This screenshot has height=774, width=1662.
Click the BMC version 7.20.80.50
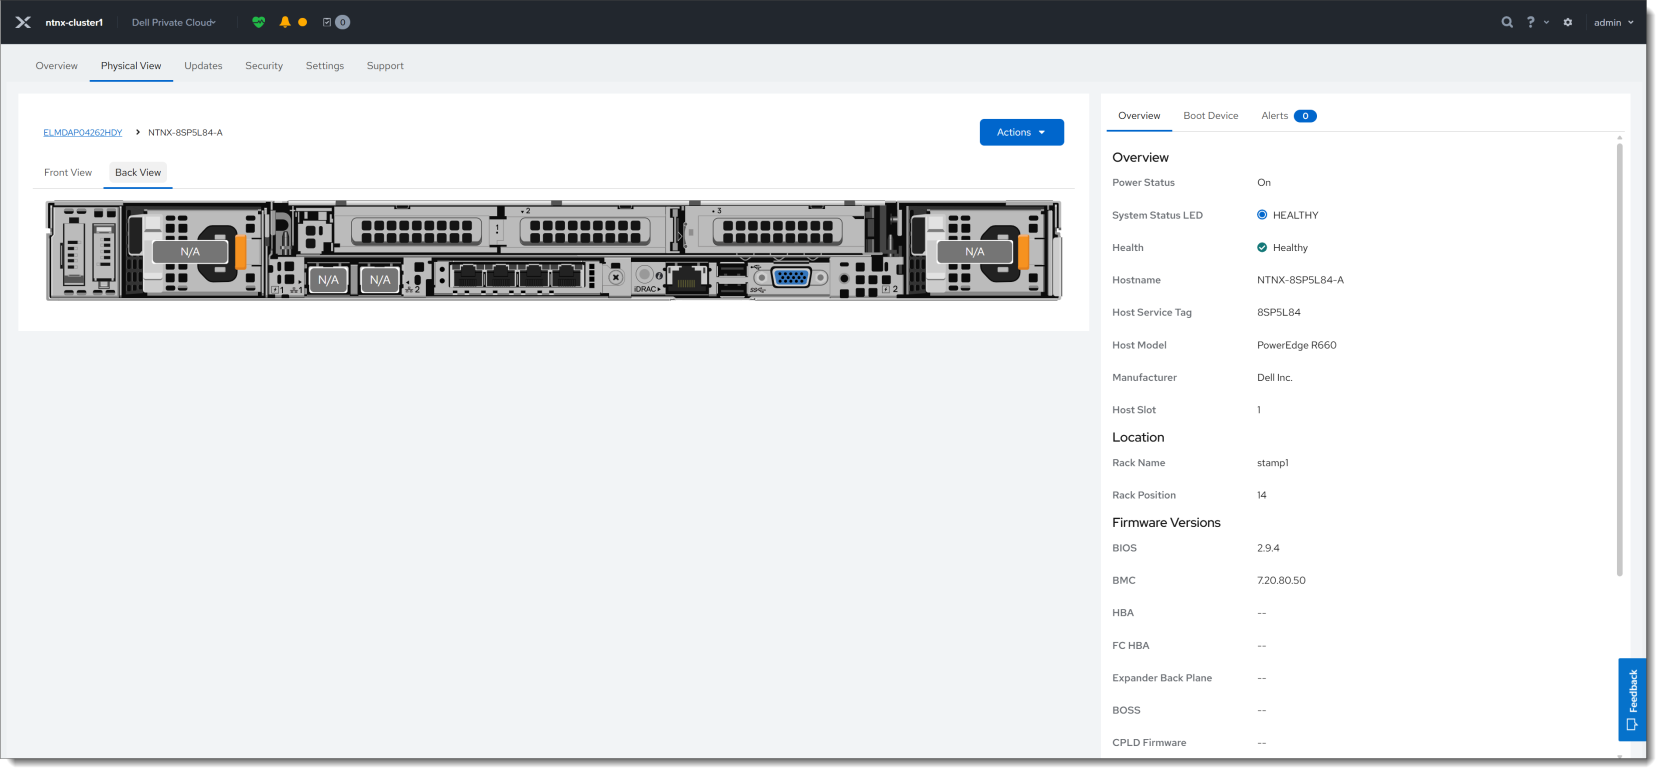tap(1281, 580)
